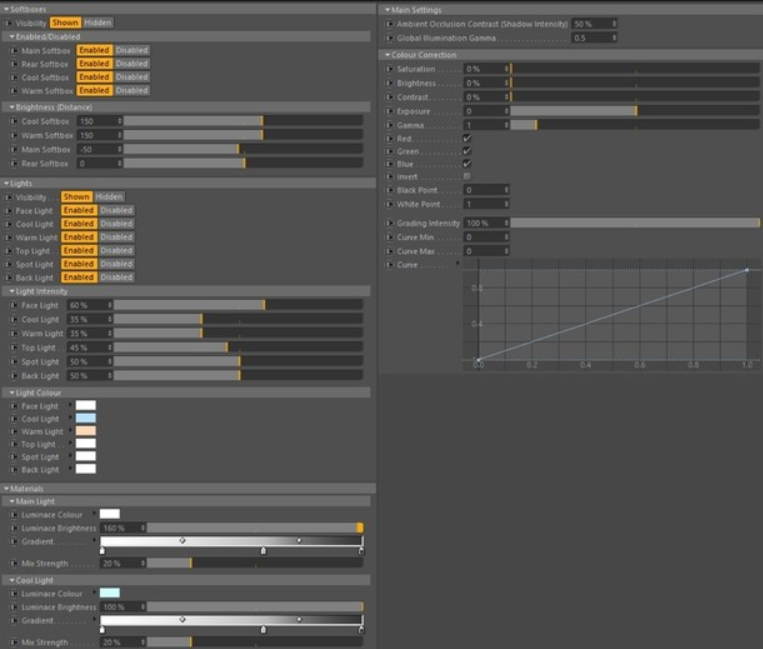Open the Cool Light colour swatch

coord(86,418)
